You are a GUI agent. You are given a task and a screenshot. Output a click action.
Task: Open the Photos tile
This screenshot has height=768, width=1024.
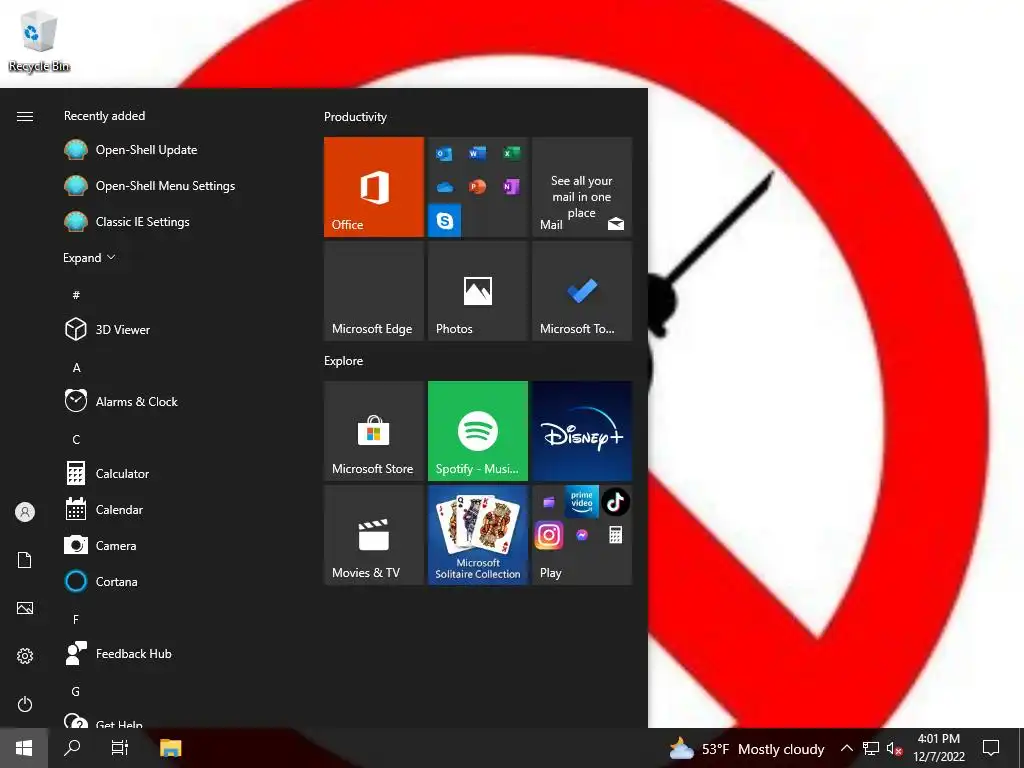477,291
